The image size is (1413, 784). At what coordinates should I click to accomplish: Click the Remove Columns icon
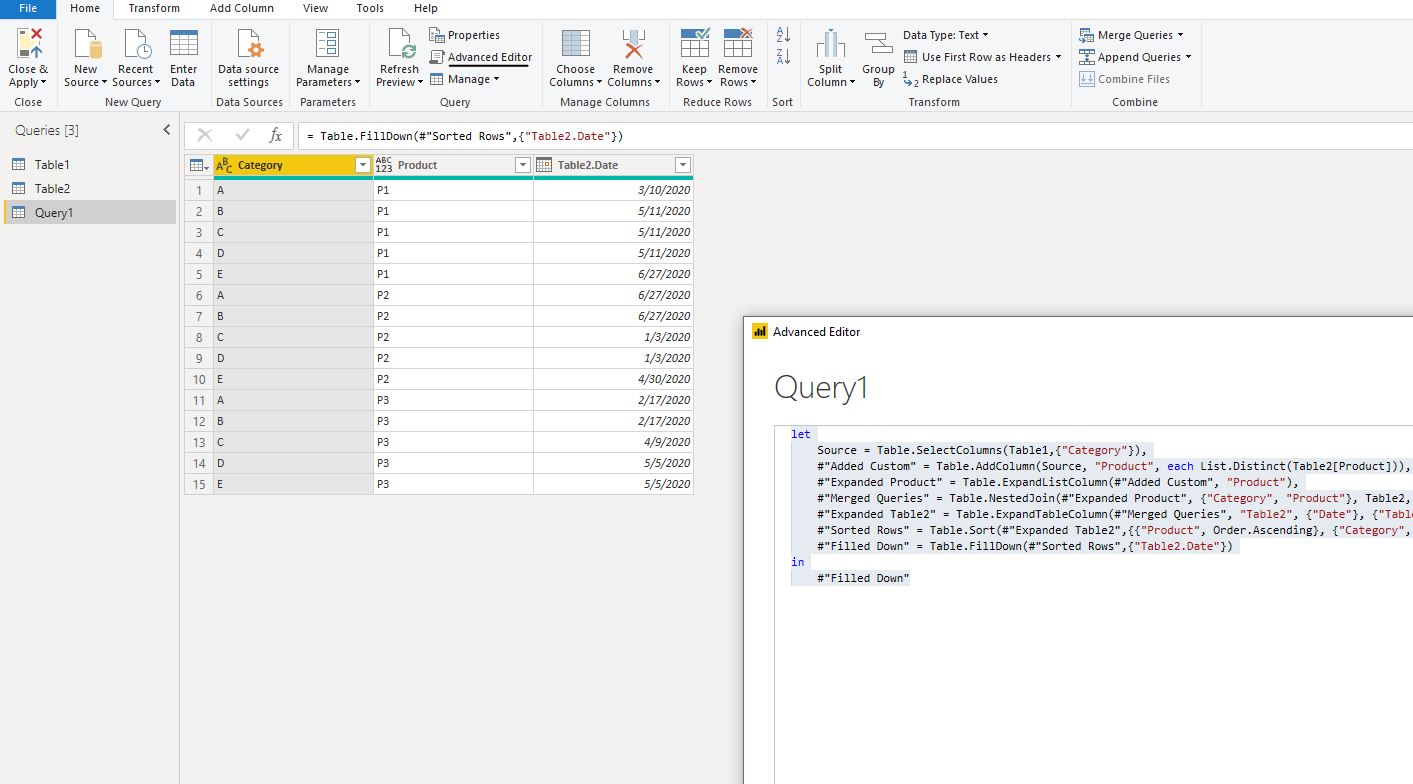pyautogui.click(x=633, y=44)
